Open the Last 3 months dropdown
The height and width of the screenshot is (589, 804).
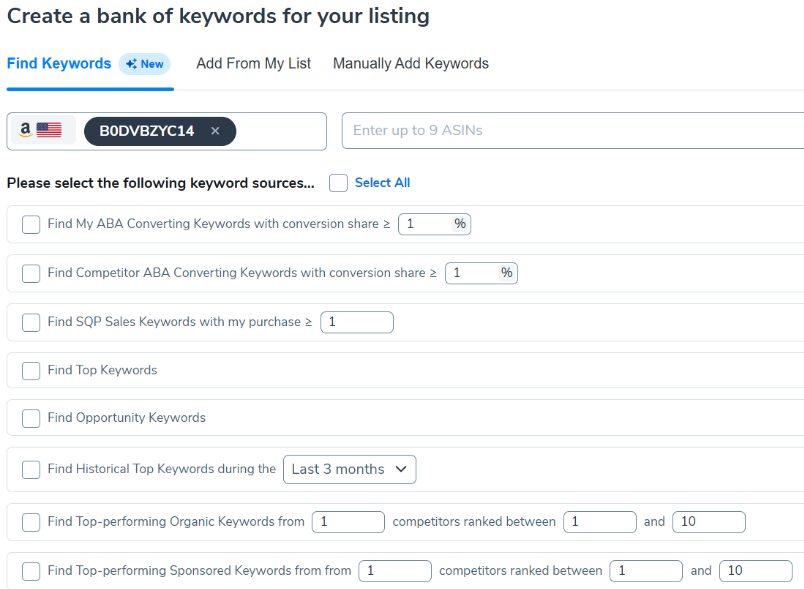[x=350, y=469]
